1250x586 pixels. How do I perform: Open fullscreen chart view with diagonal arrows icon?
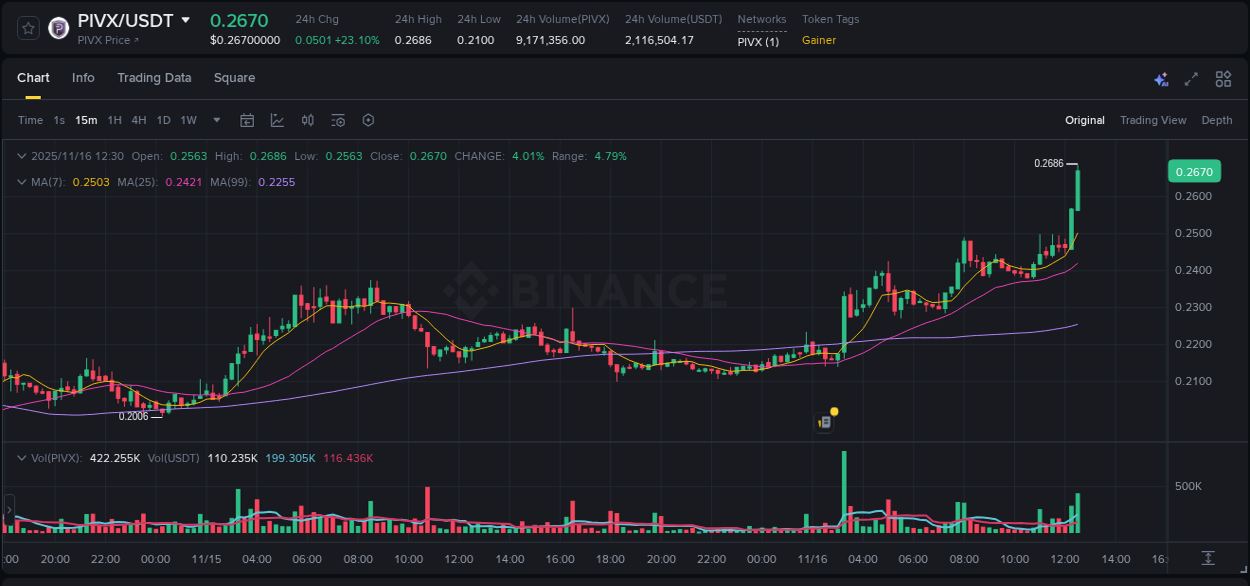1190,78
